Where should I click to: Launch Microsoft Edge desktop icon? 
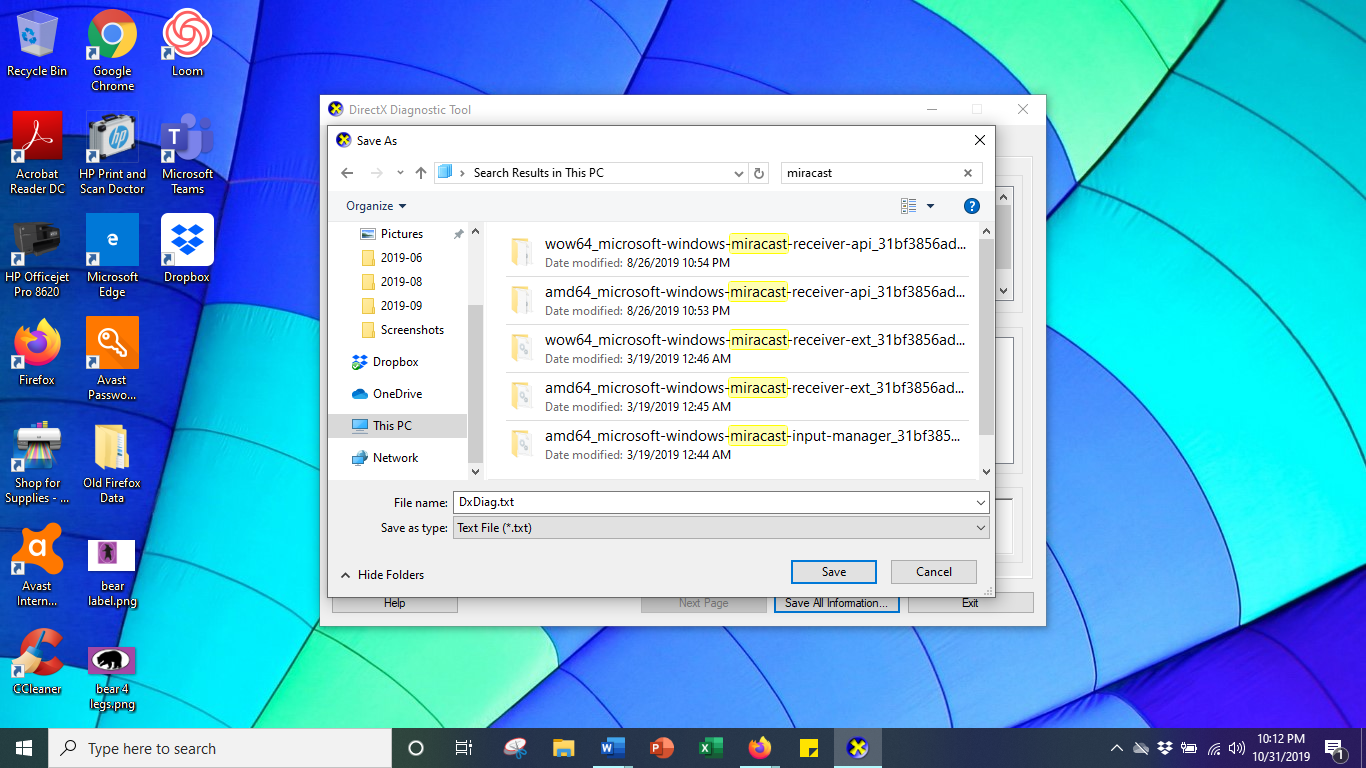pyautogui.click(x=112, y=256)
